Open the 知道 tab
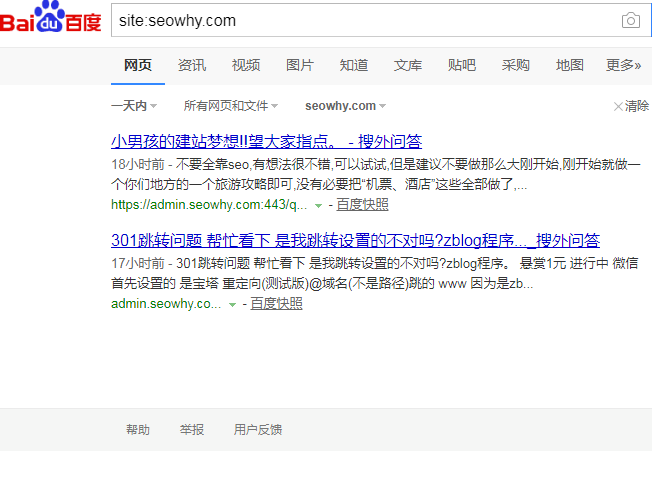Viewport: 652px width, 477px height. coord(354,65)
